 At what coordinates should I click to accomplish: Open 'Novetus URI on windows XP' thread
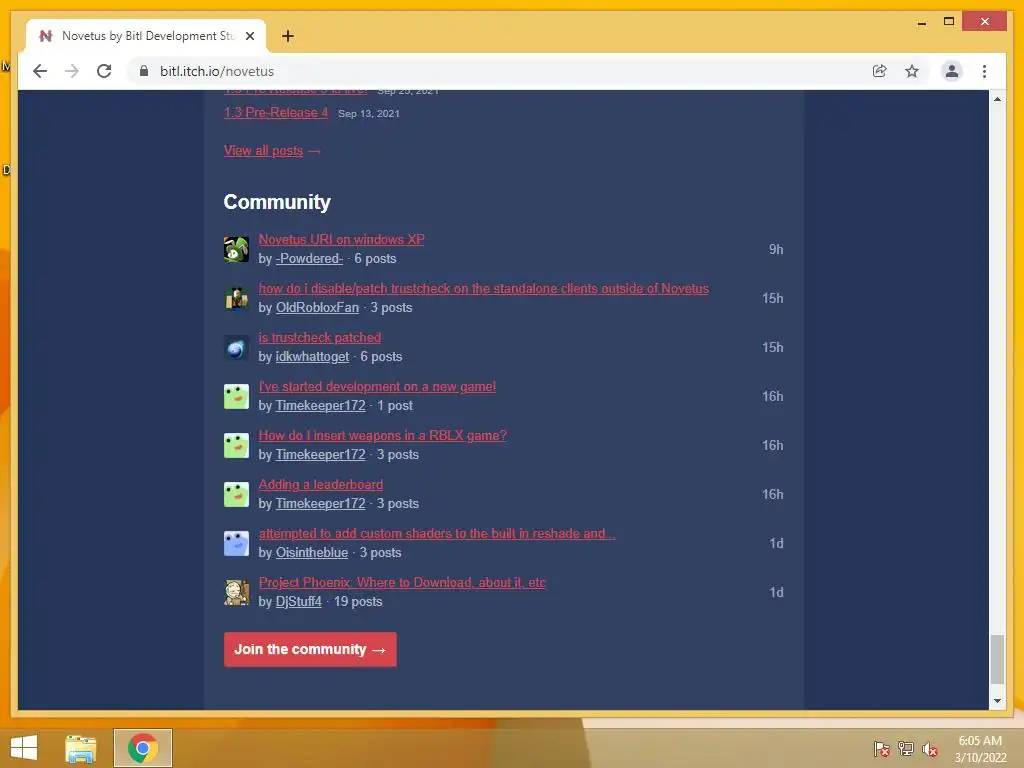[341, 240]
